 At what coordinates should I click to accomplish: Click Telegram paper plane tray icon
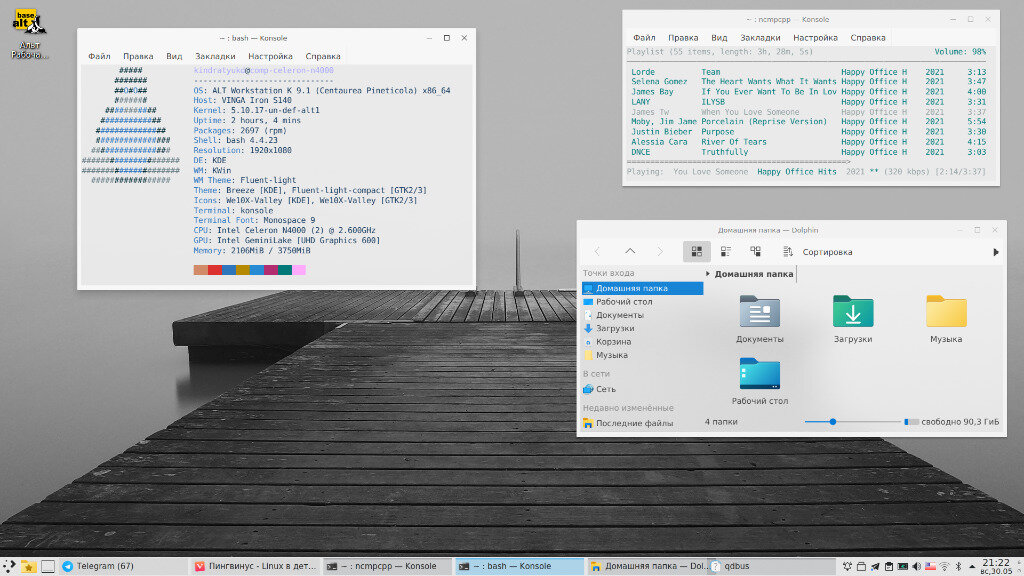point(875,566)
